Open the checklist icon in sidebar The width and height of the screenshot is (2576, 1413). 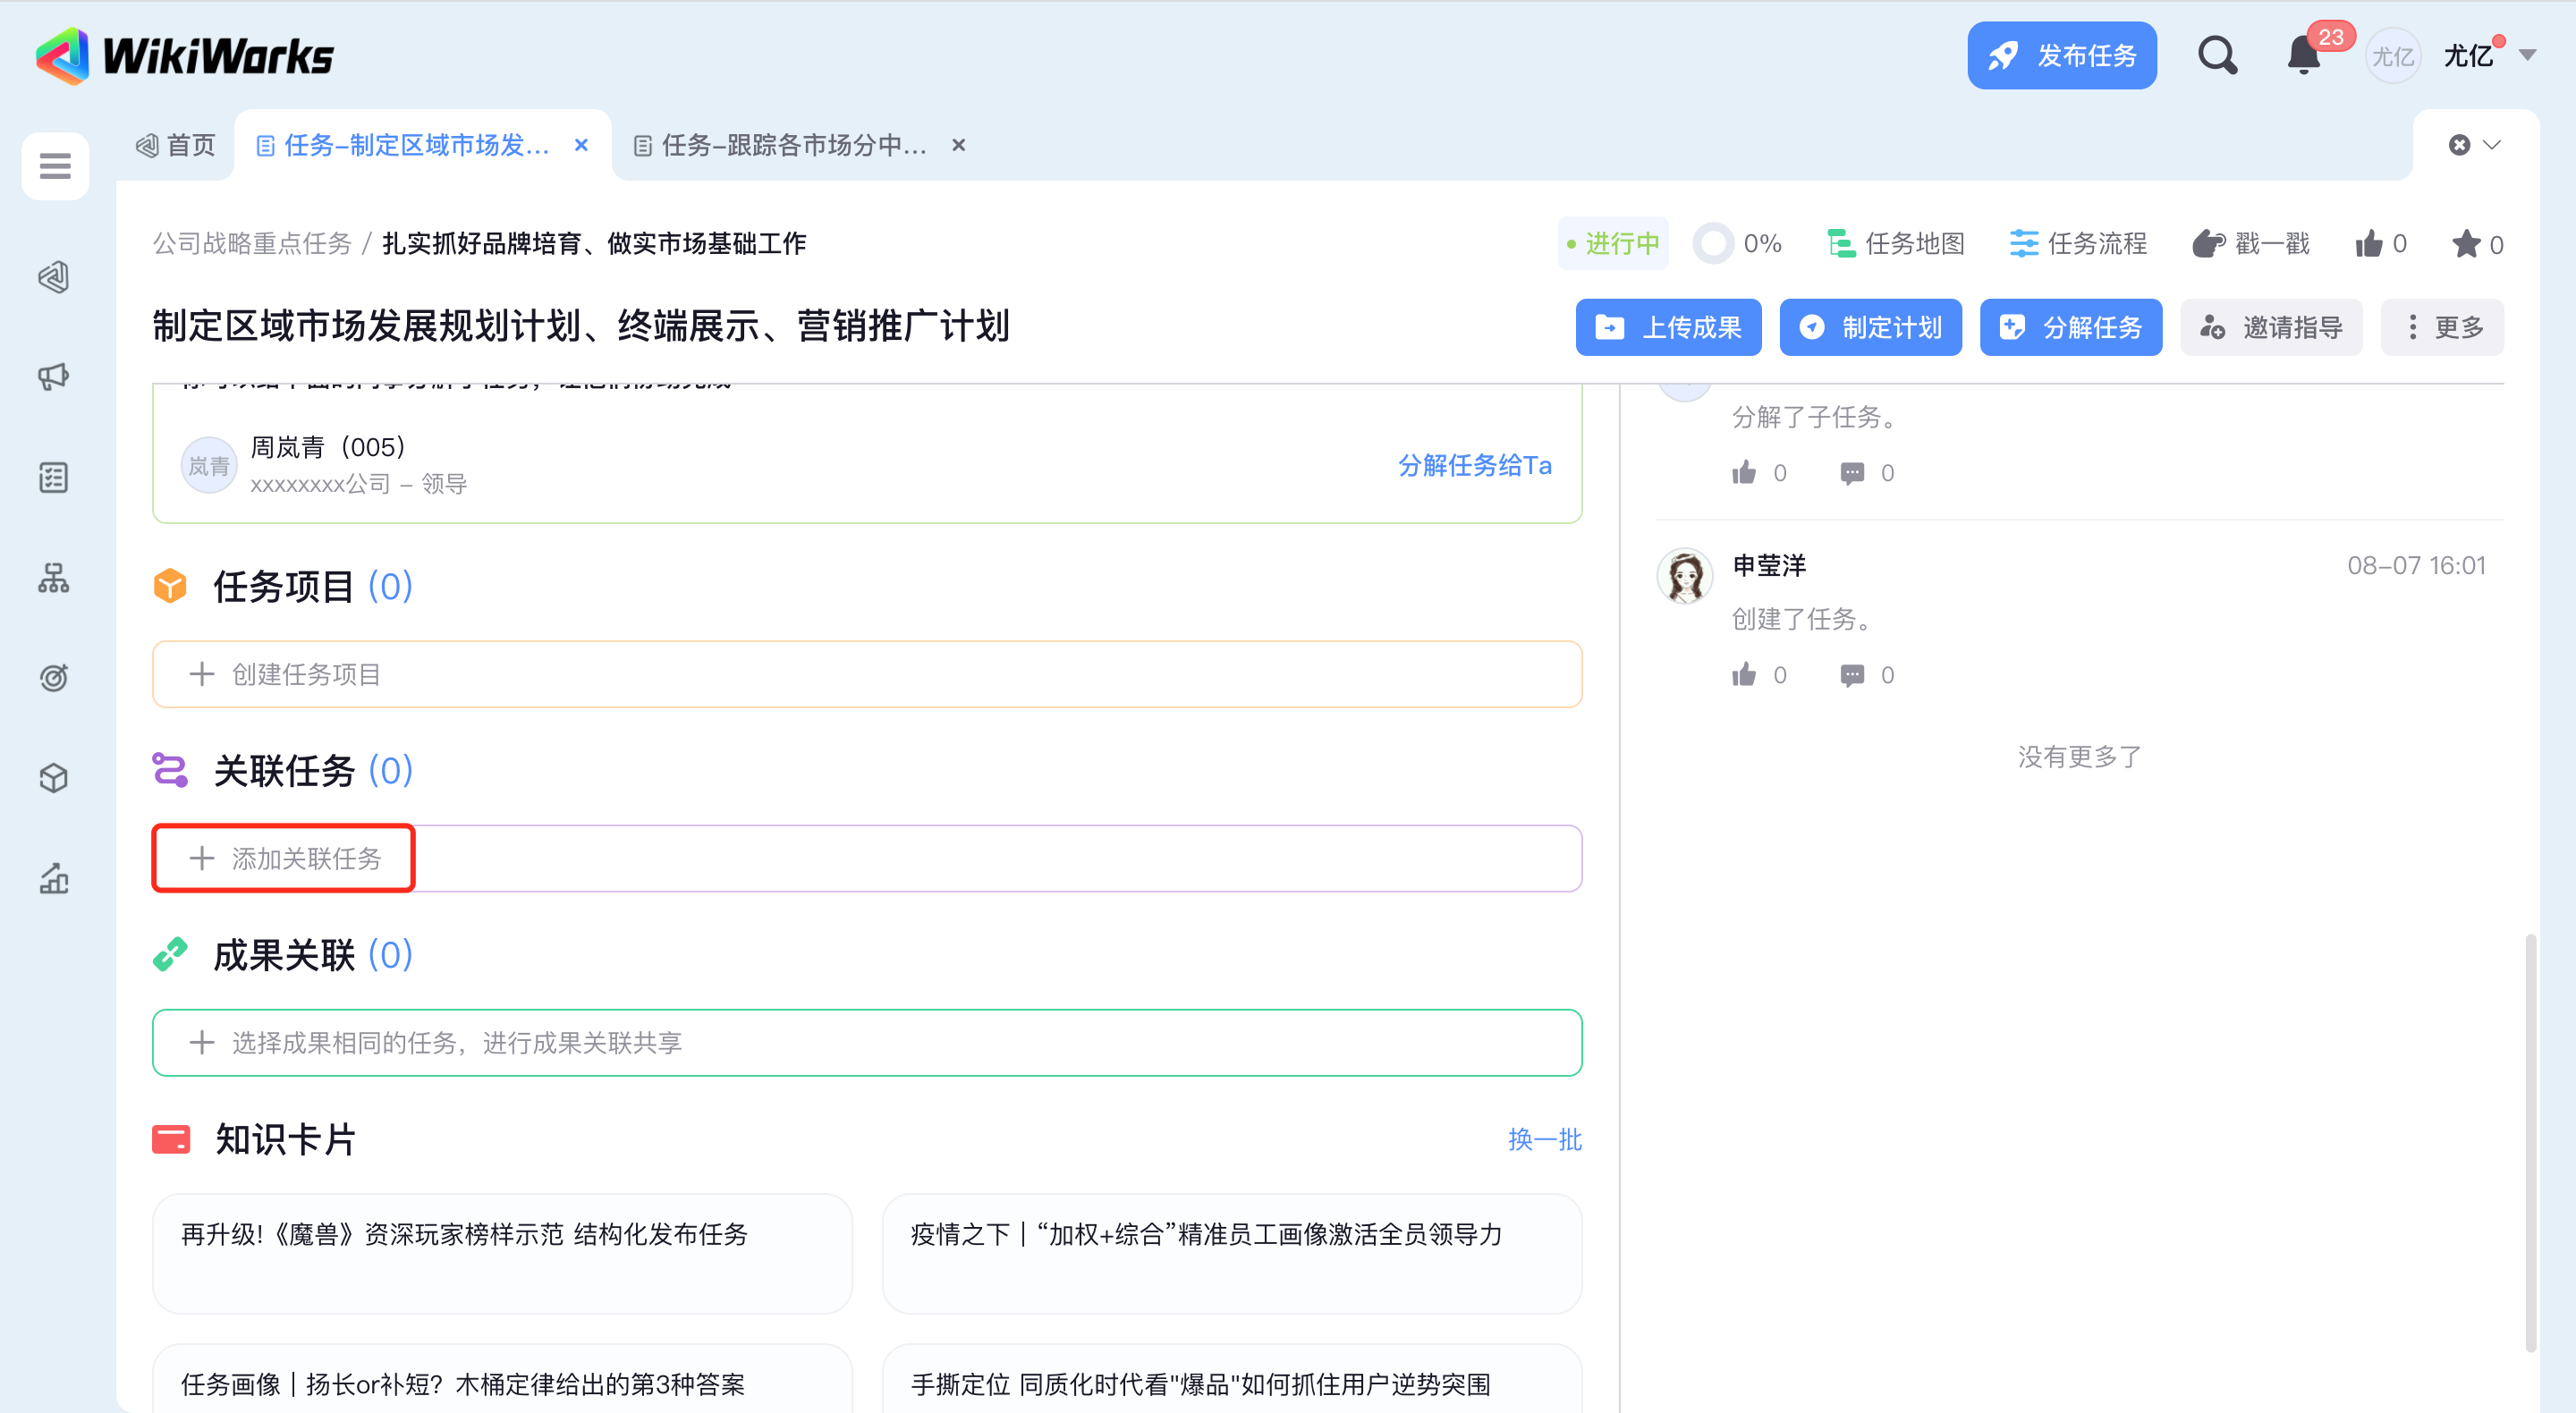(x=54, y=477)
